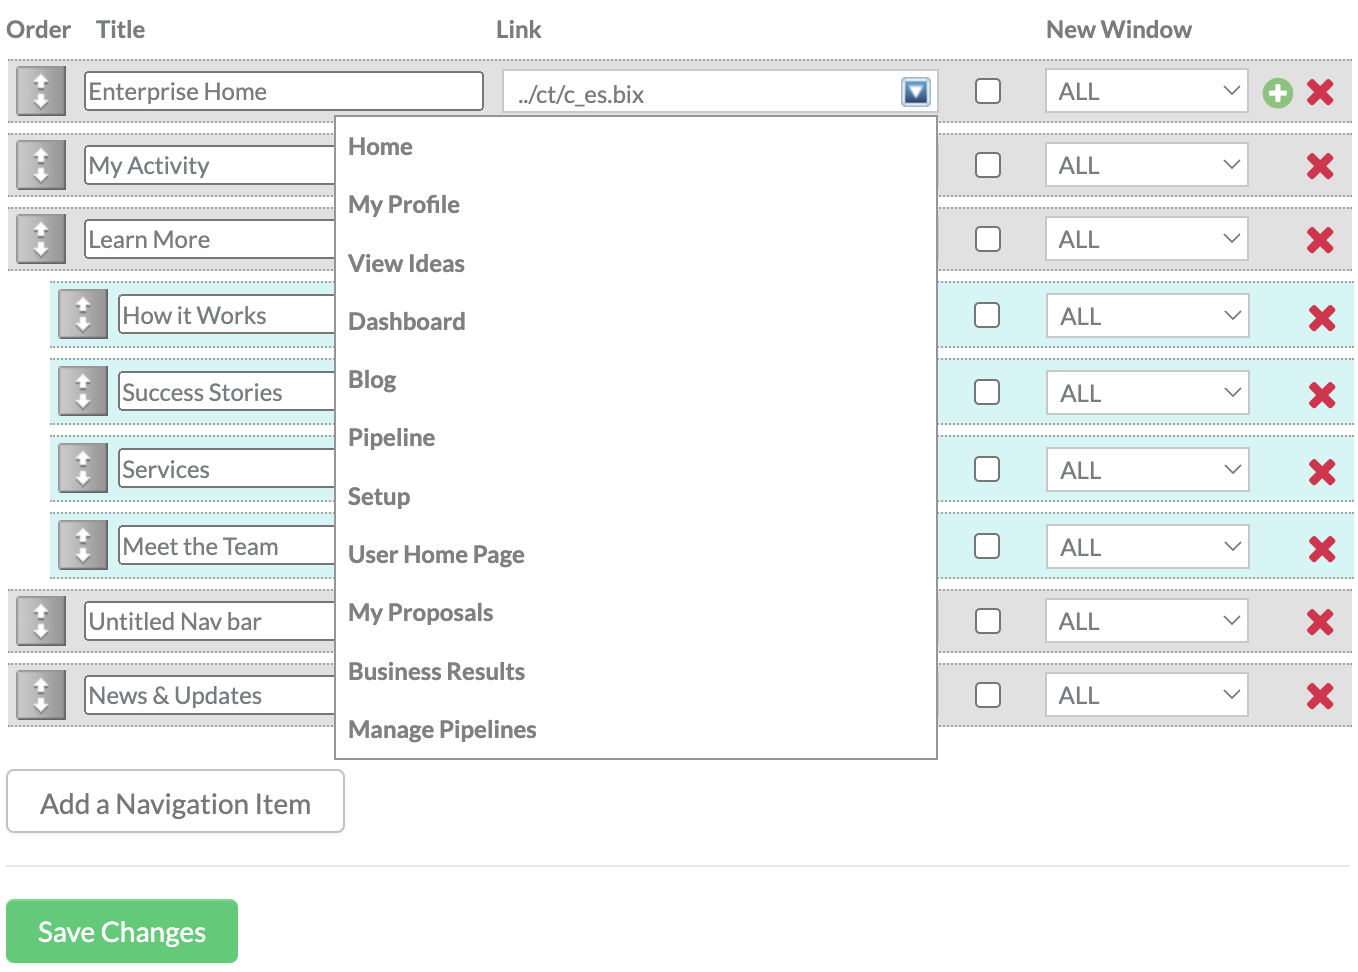
Task: Choose My Proposals link option
Action: pyautogui.click(x=421, y=613)
